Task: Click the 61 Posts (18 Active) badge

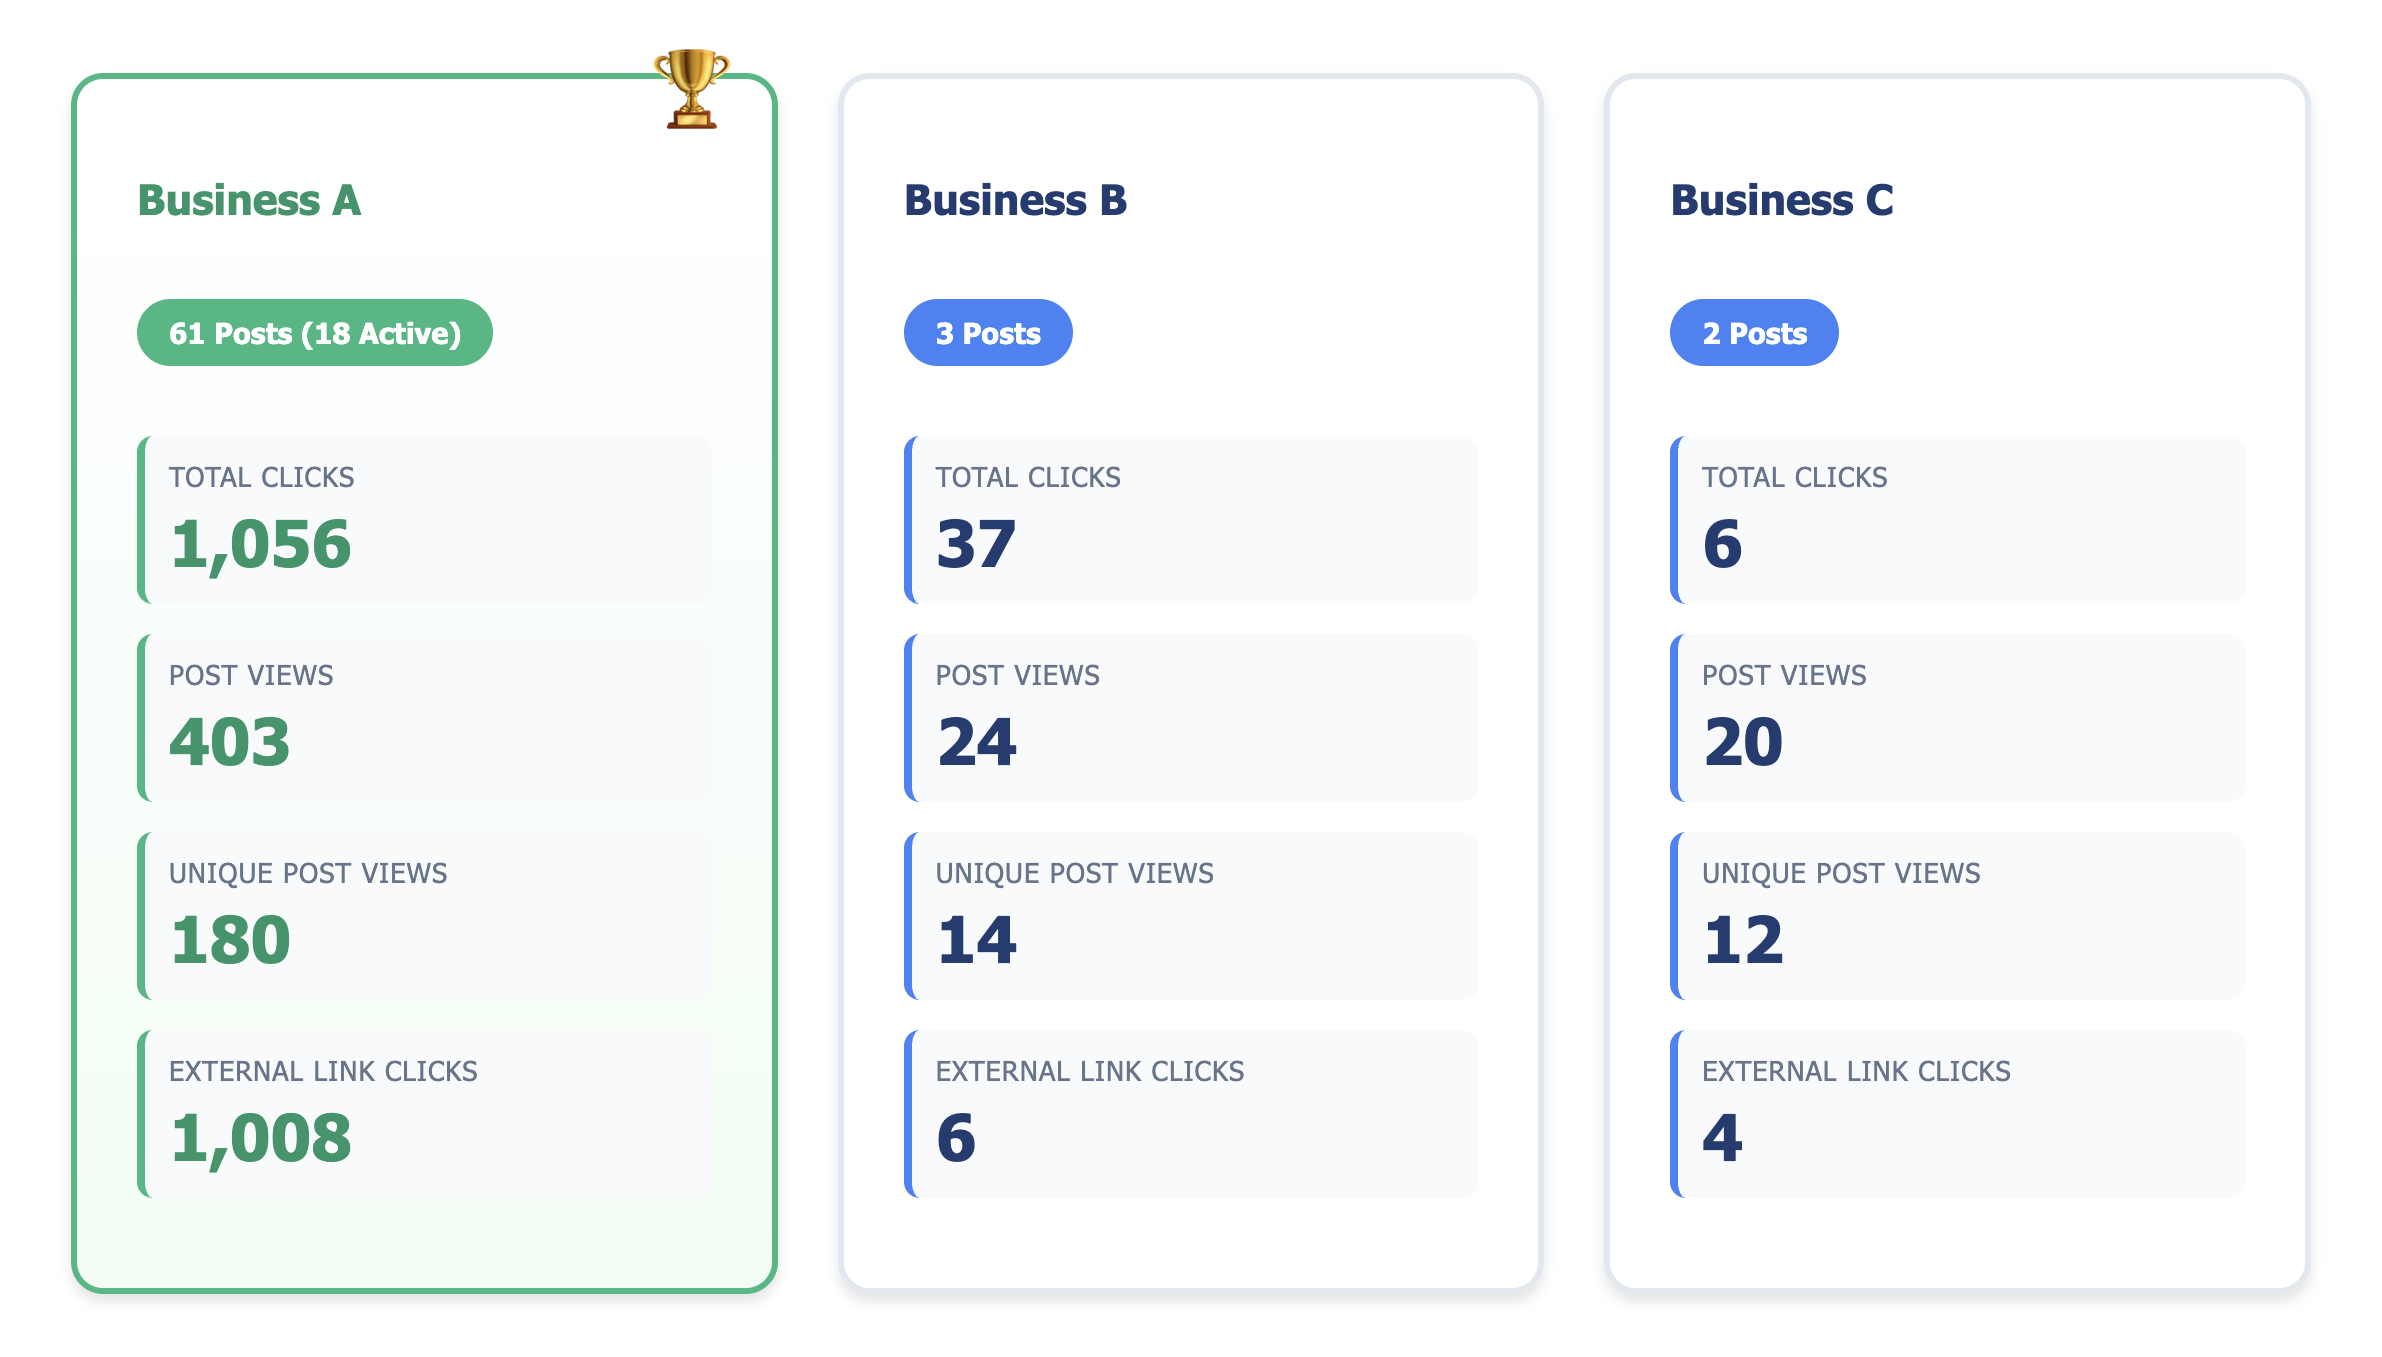Action: pyautogui.click(x=314, y=333)
